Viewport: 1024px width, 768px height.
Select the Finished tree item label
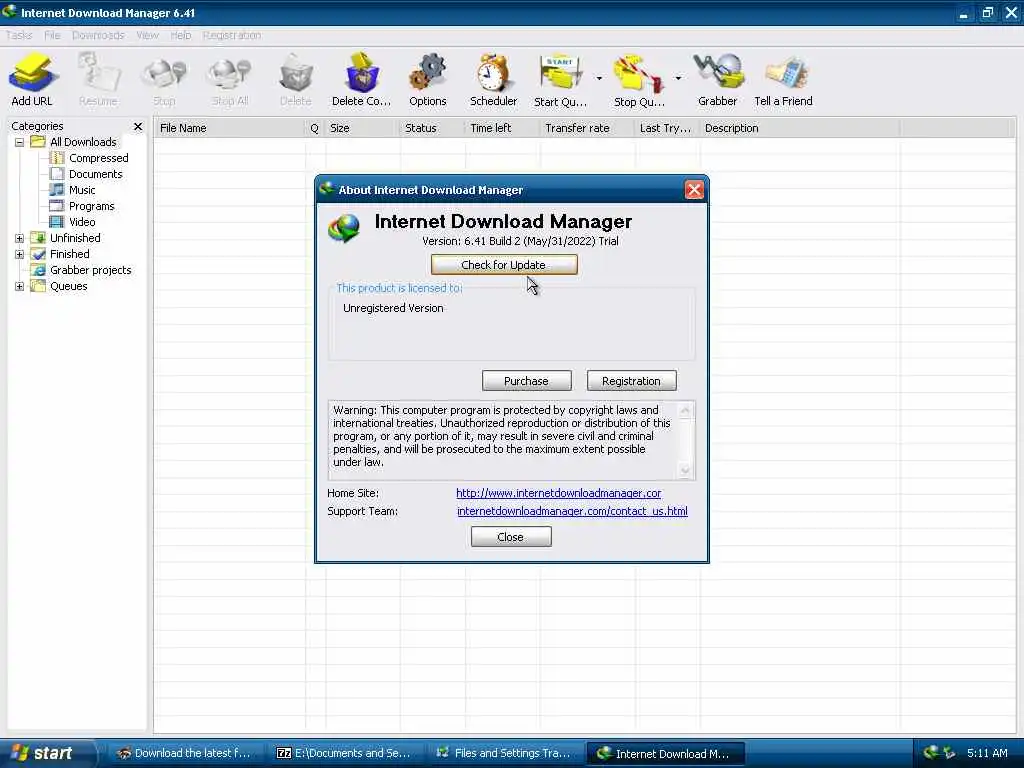70,254
